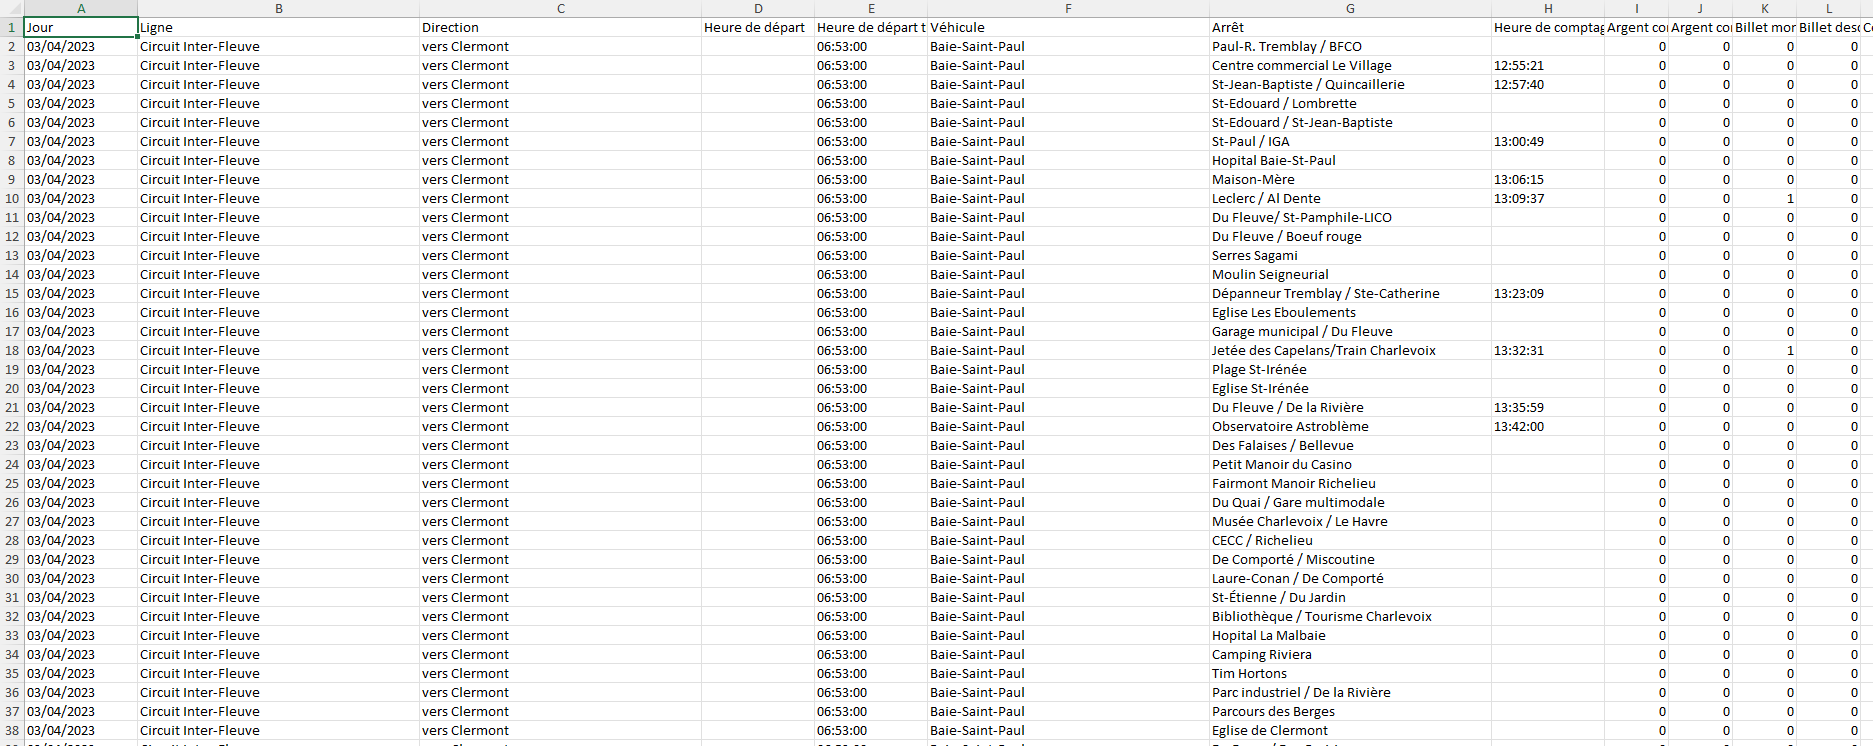The width and height of the screenshot is (1873, 746).
Task: Click time cell '13:35:59'
Action: [x=1548, y=407]
